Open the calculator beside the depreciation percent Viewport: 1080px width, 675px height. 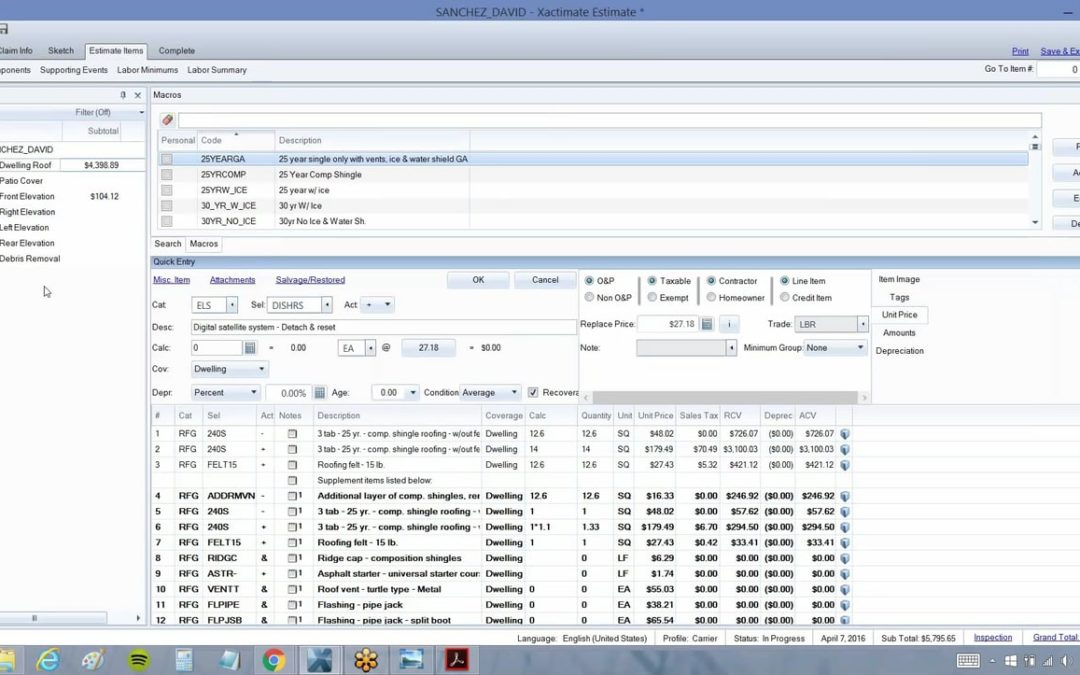320,393
